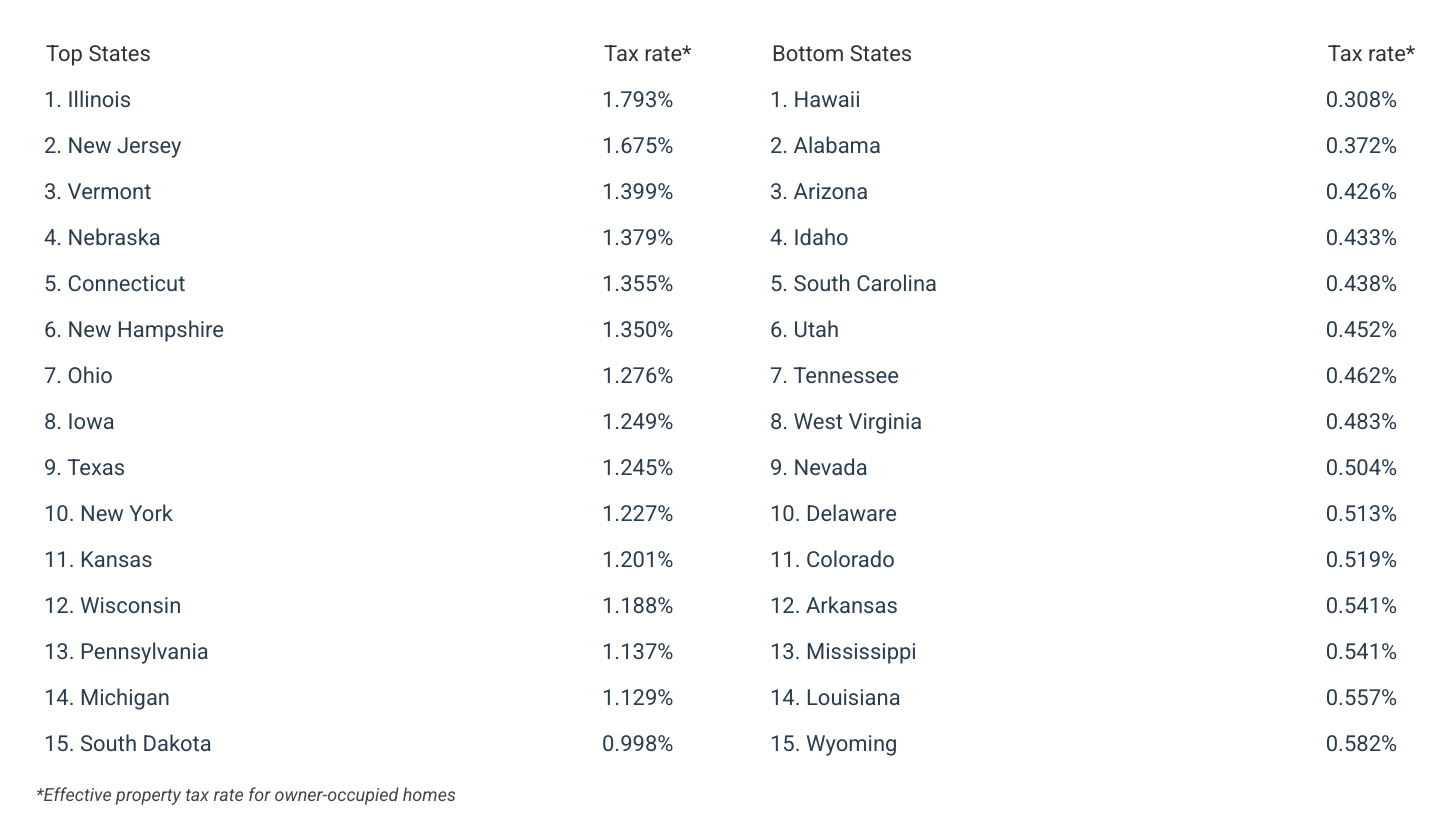Select the 0.372% tax rate for Alabama

[x=1361, y=146]
